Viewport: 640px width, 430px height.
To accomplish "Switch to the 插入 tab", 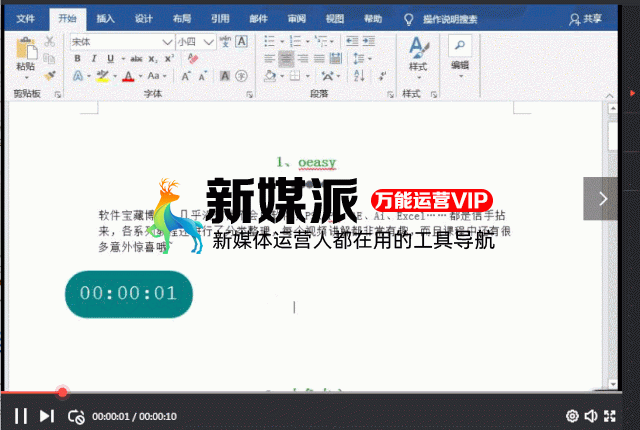I will pos(105,19).
